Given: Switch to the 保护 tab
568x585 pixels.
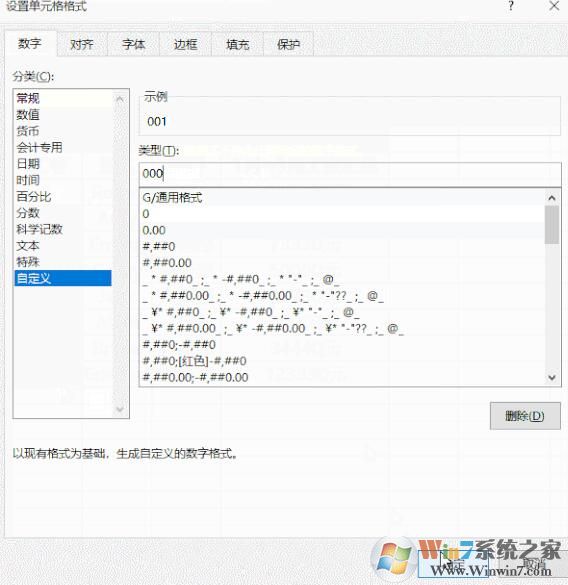Looking at the screenshot, I should tap(288, 44).
